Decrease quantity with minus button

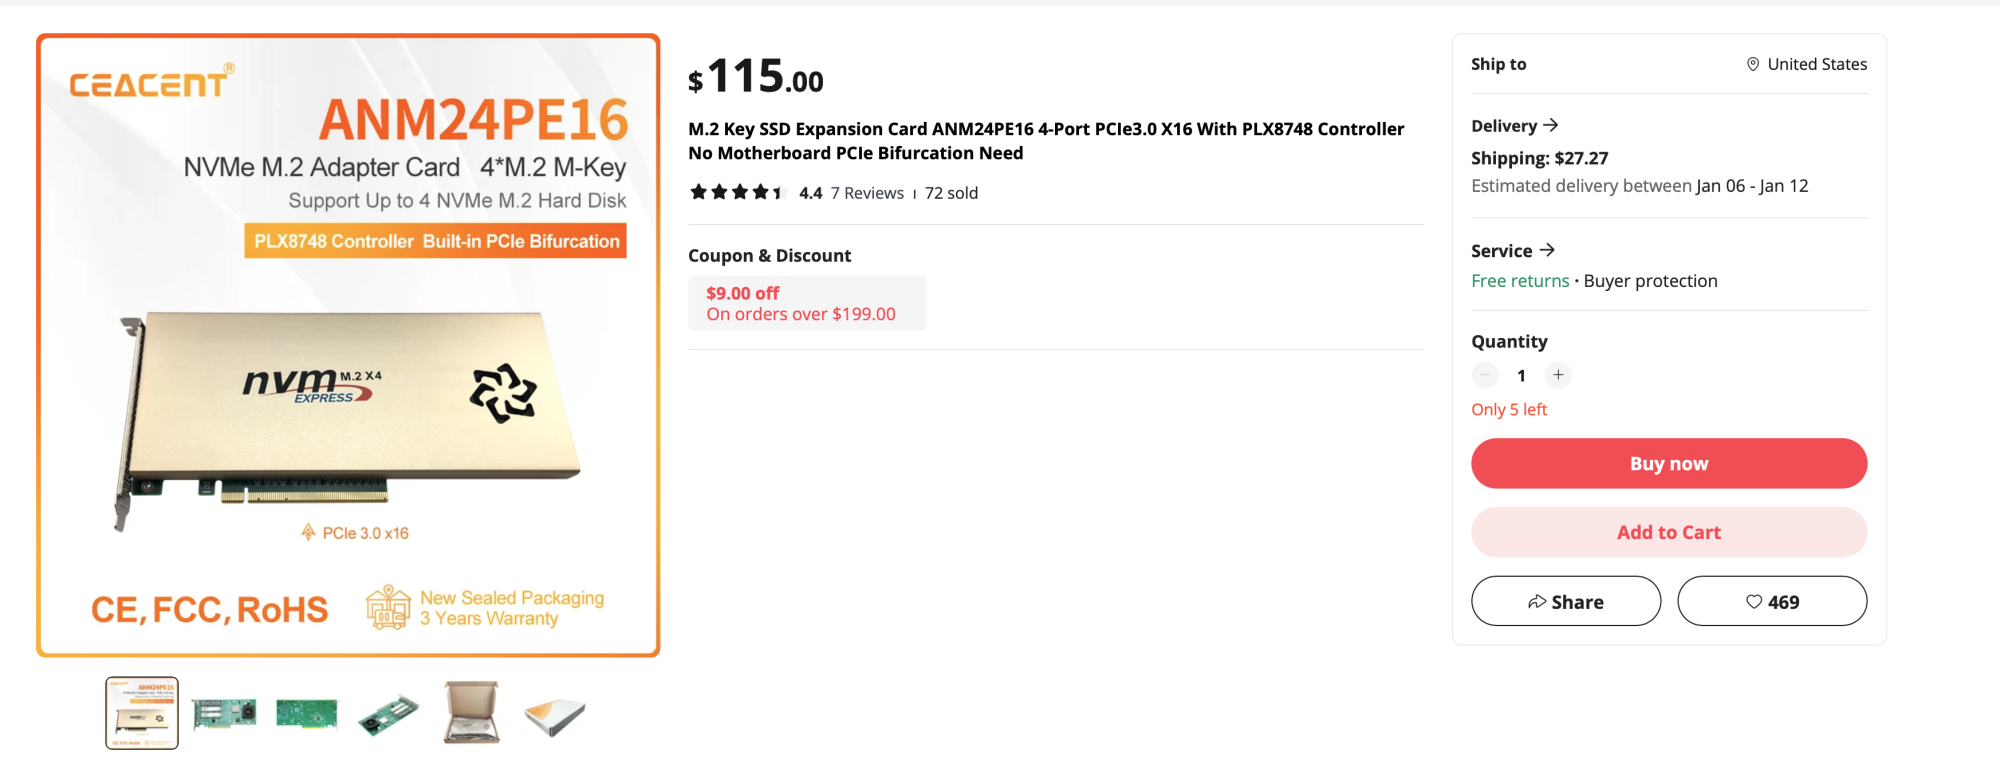click(1485, 375)
